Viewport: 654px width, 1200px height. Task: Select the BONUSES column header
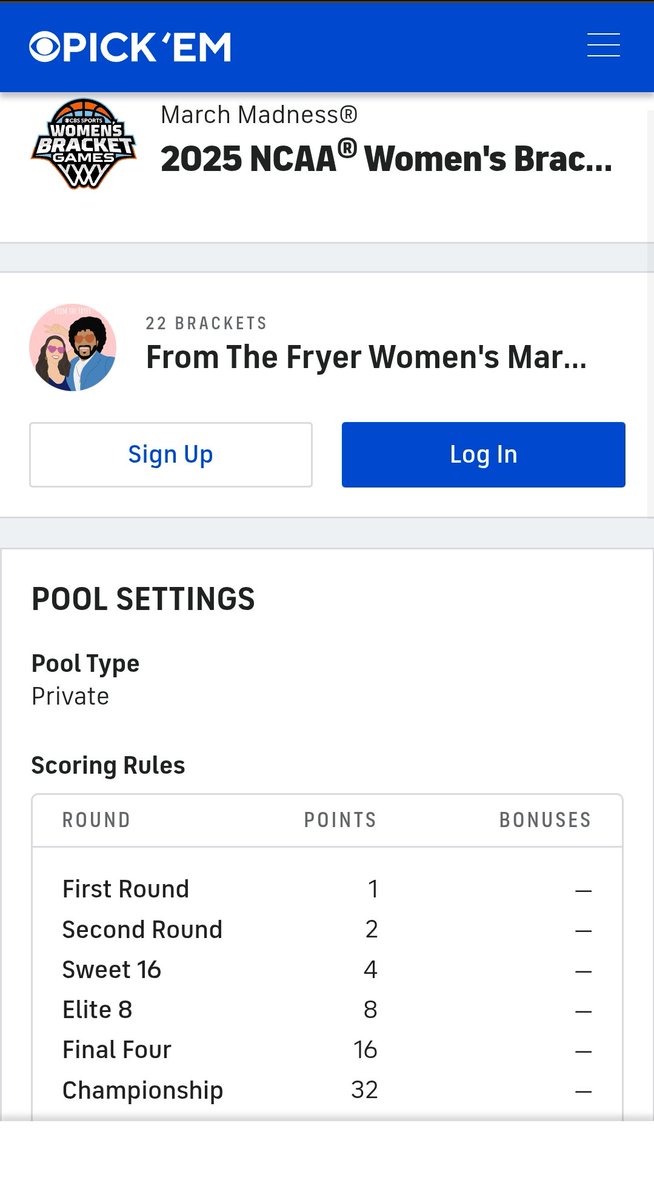pos(545,820)
